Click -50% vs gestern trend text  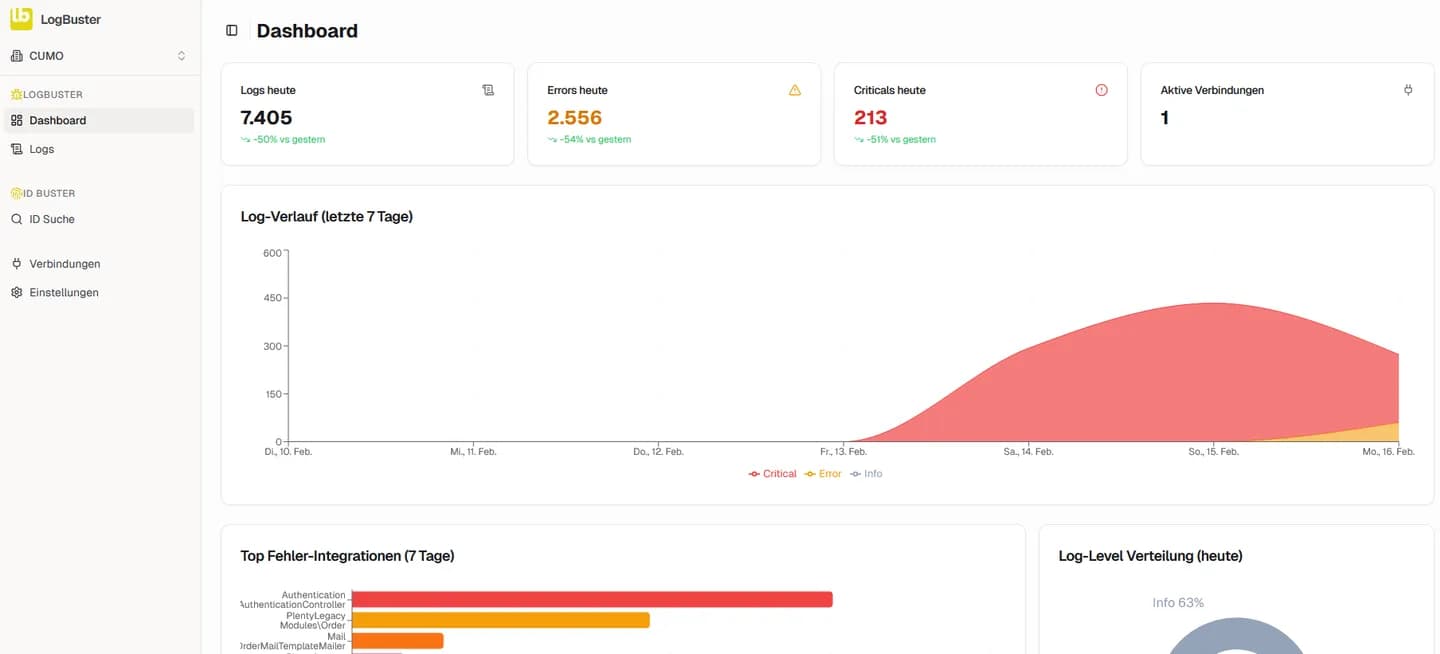coord(289,140)
